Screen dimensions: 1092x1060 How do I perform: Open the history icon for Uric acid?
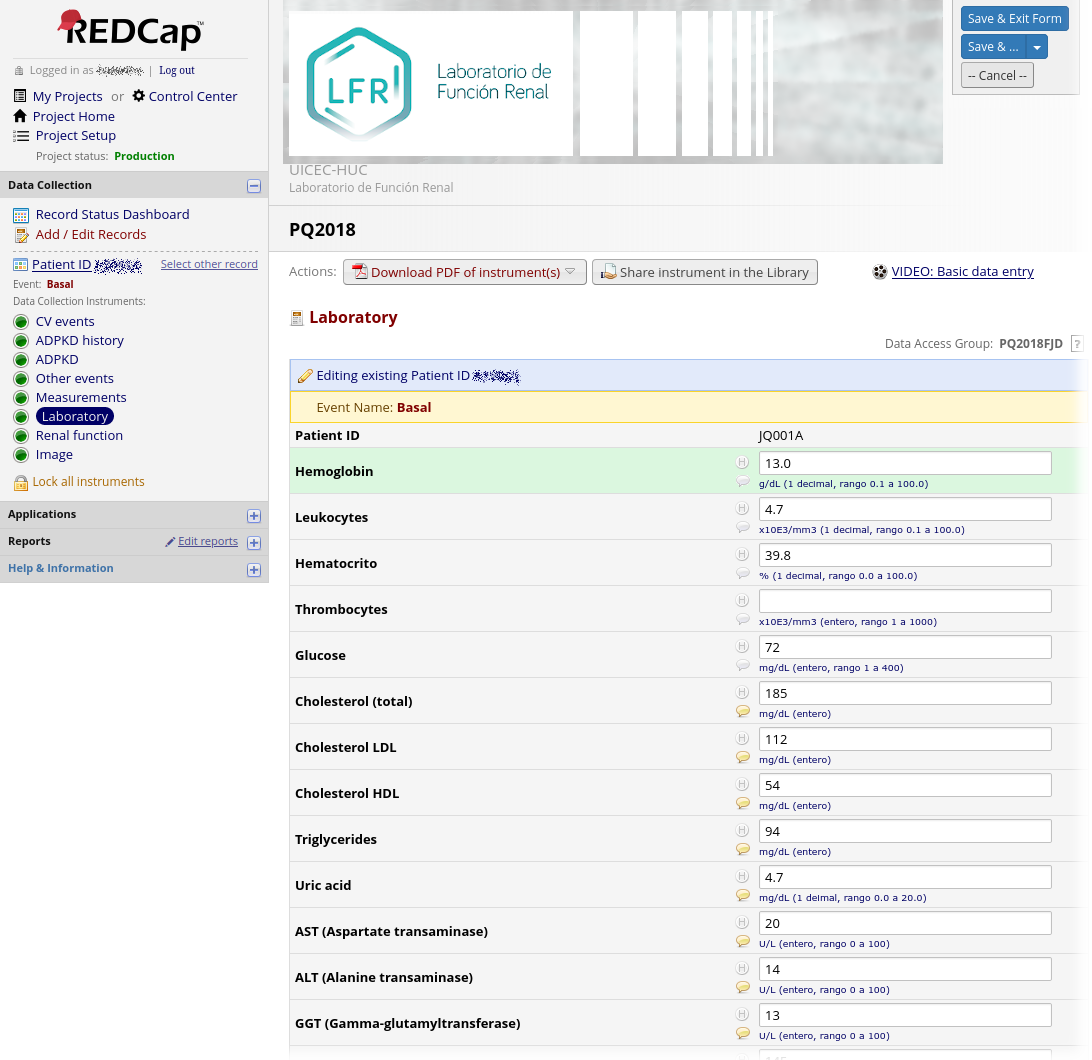pos(742,877)
